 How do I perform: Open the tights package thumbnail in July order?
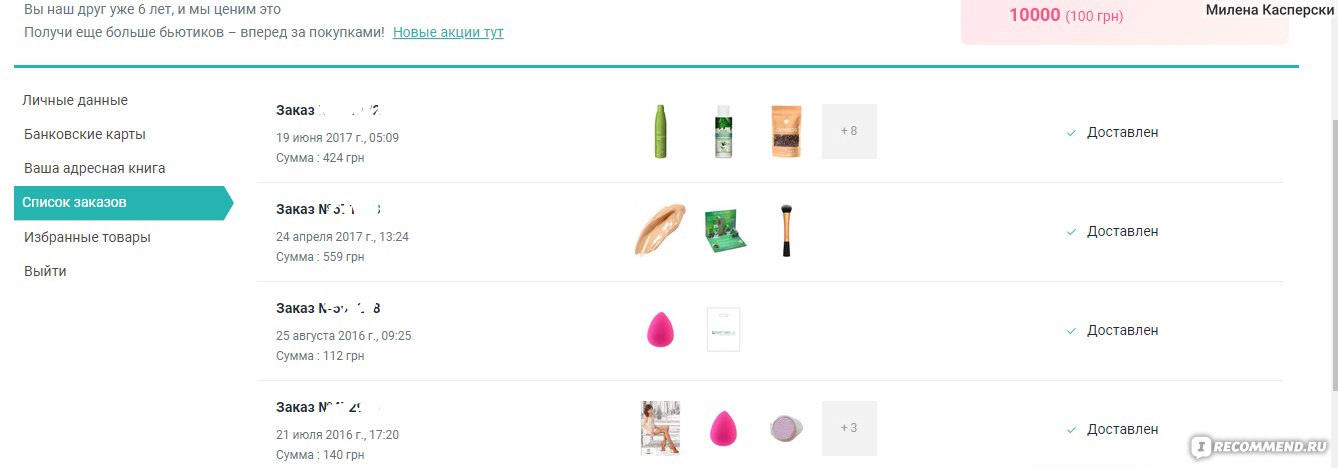tap(660, 428)
